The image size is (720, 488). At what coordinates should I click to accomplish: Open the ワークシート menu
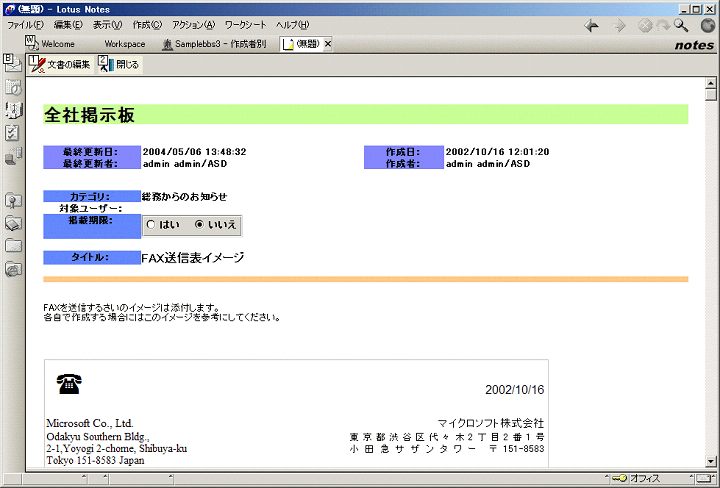(246, 25)
